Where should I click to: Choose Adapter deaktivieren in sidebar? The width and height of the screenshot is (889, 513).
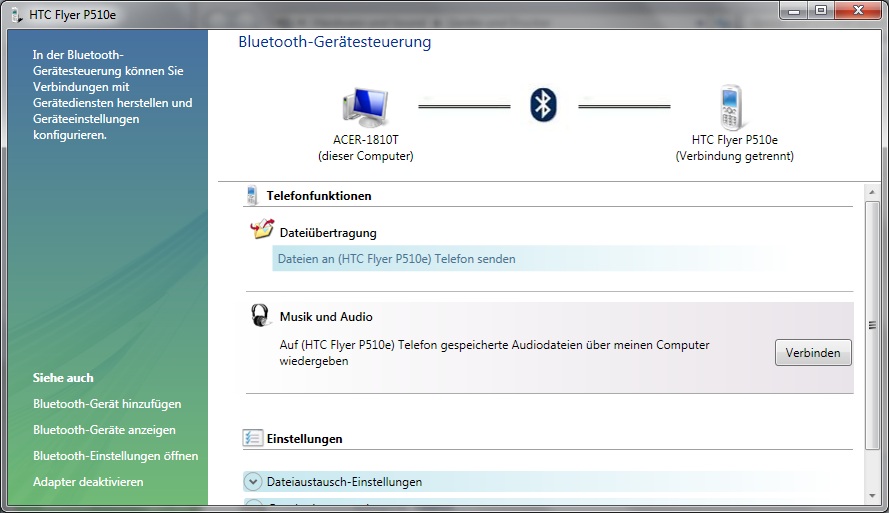88,482
